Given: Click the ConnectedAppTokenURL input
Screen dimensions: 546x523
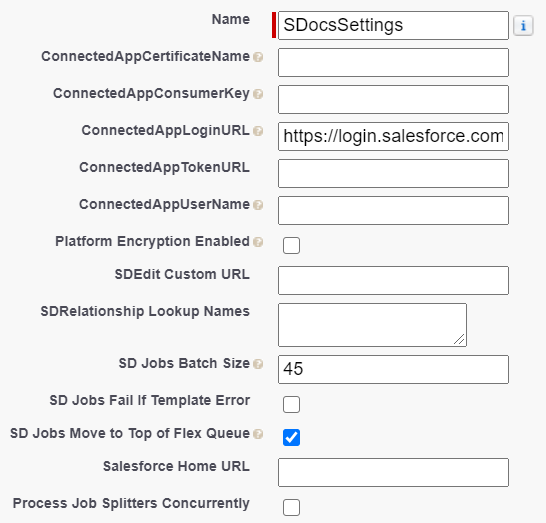Looking at the screenshot, I should [x=393, y=173].
